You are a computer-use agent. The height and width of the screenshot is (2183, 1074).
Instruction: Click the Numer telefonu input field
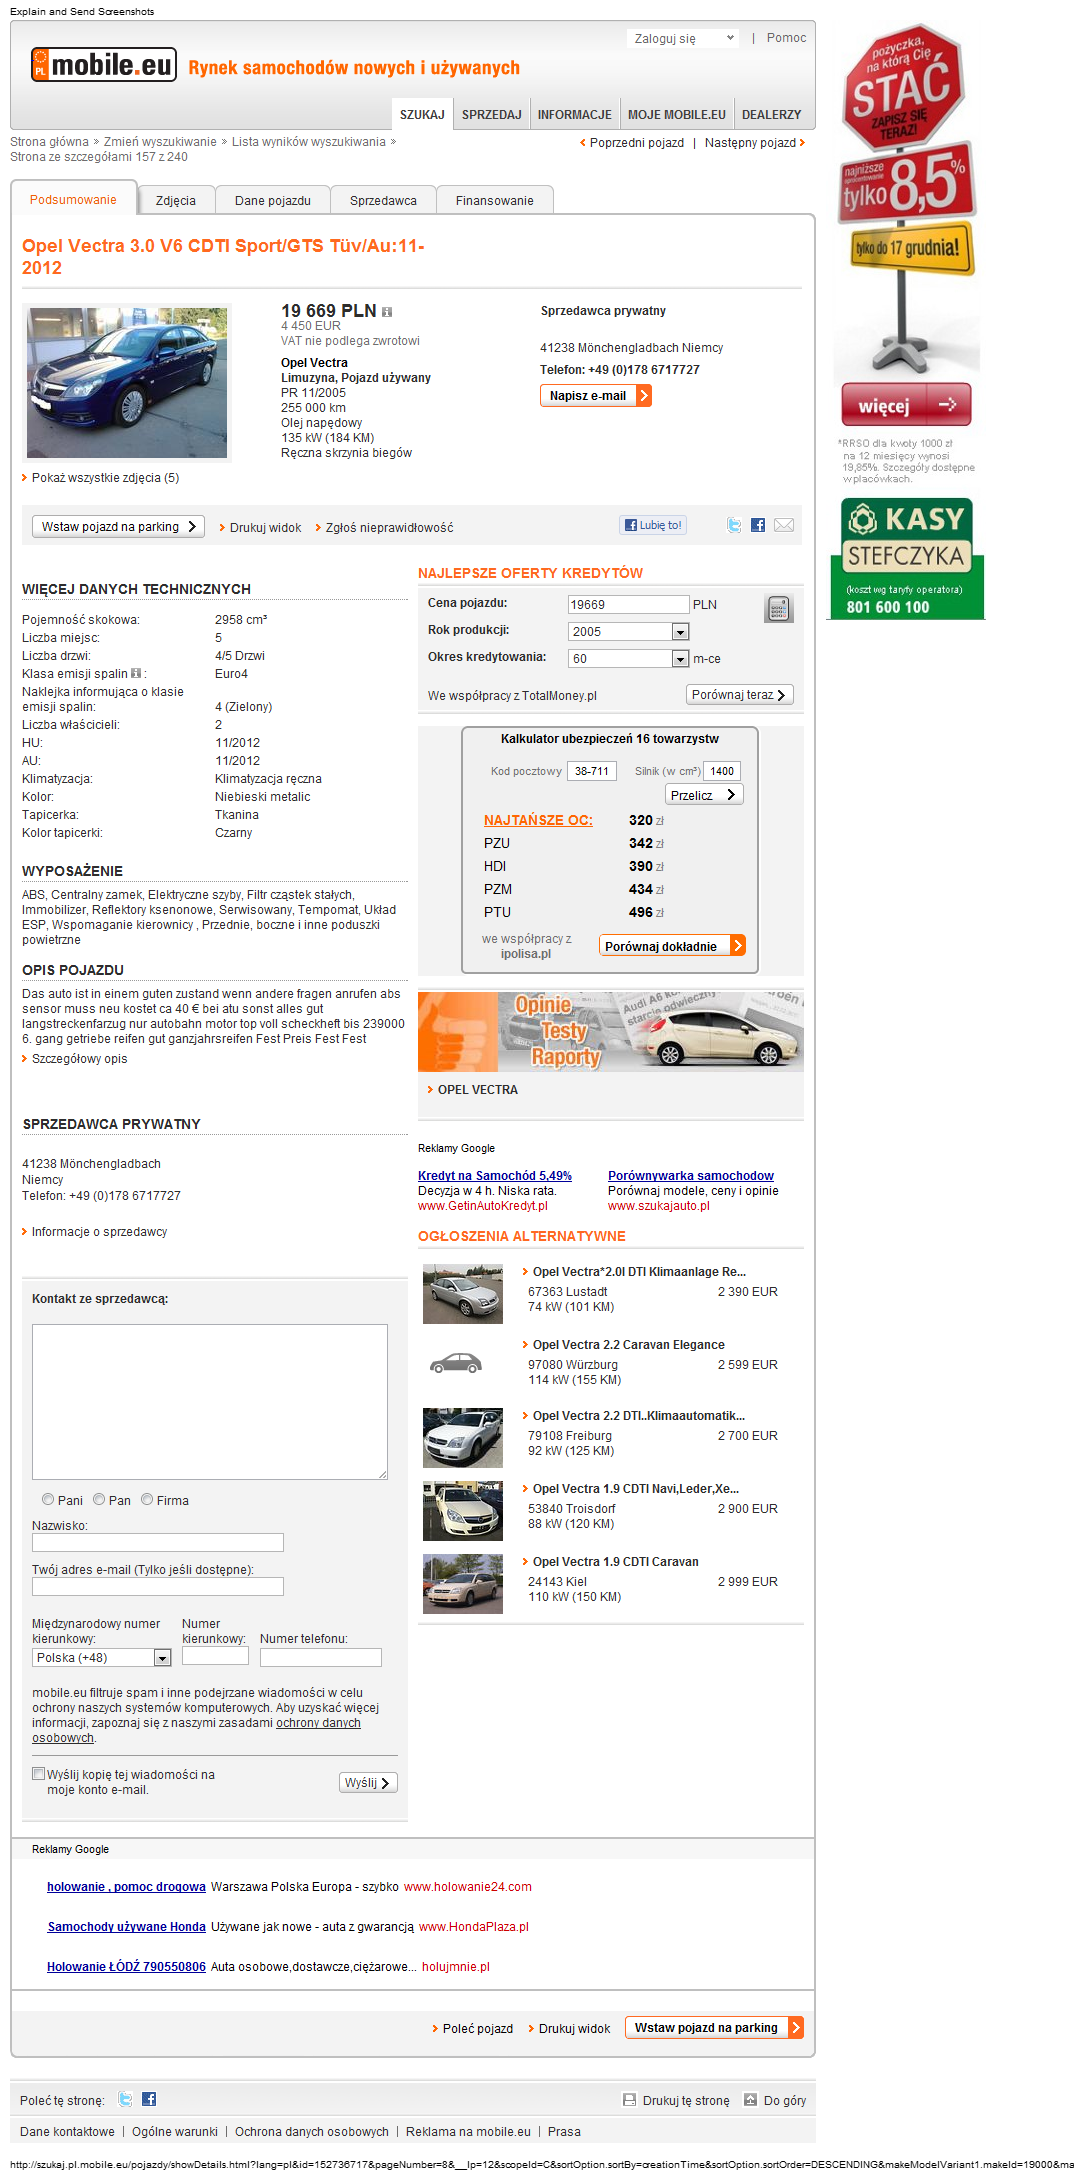pyautogui.click(x=321, y=1658)
